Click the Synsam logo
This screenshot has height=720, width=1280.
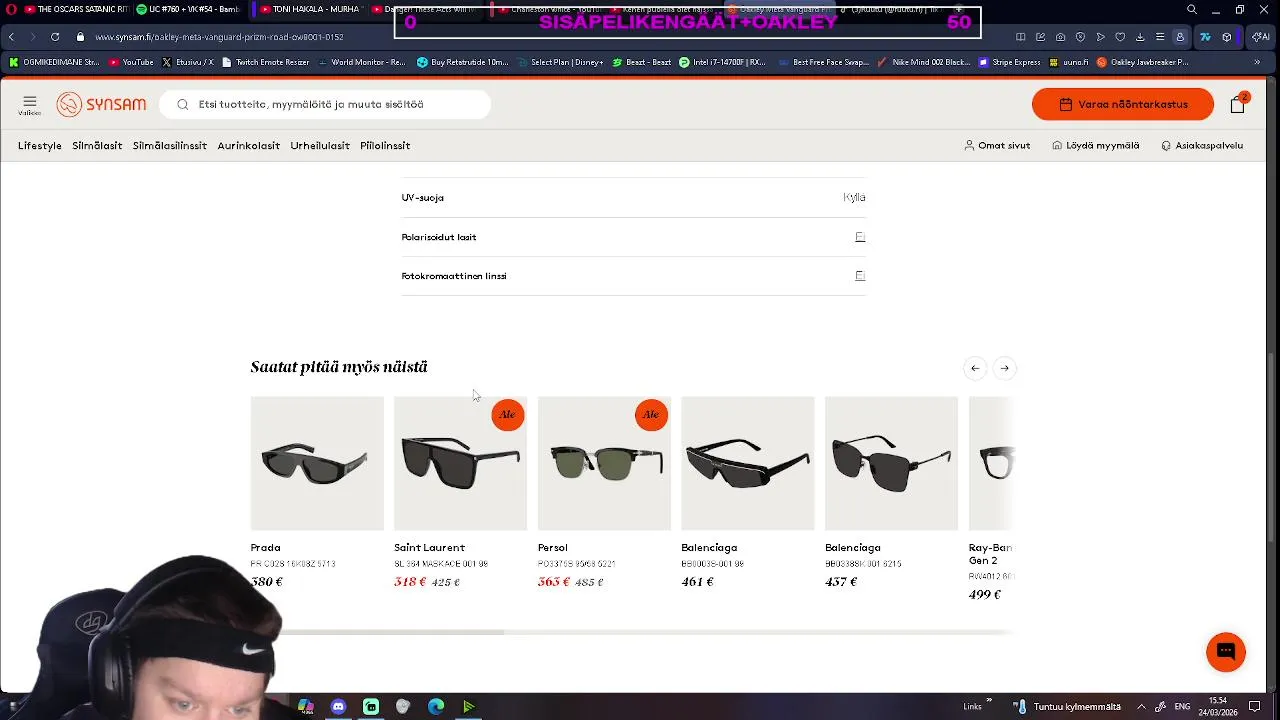(101, 104)
